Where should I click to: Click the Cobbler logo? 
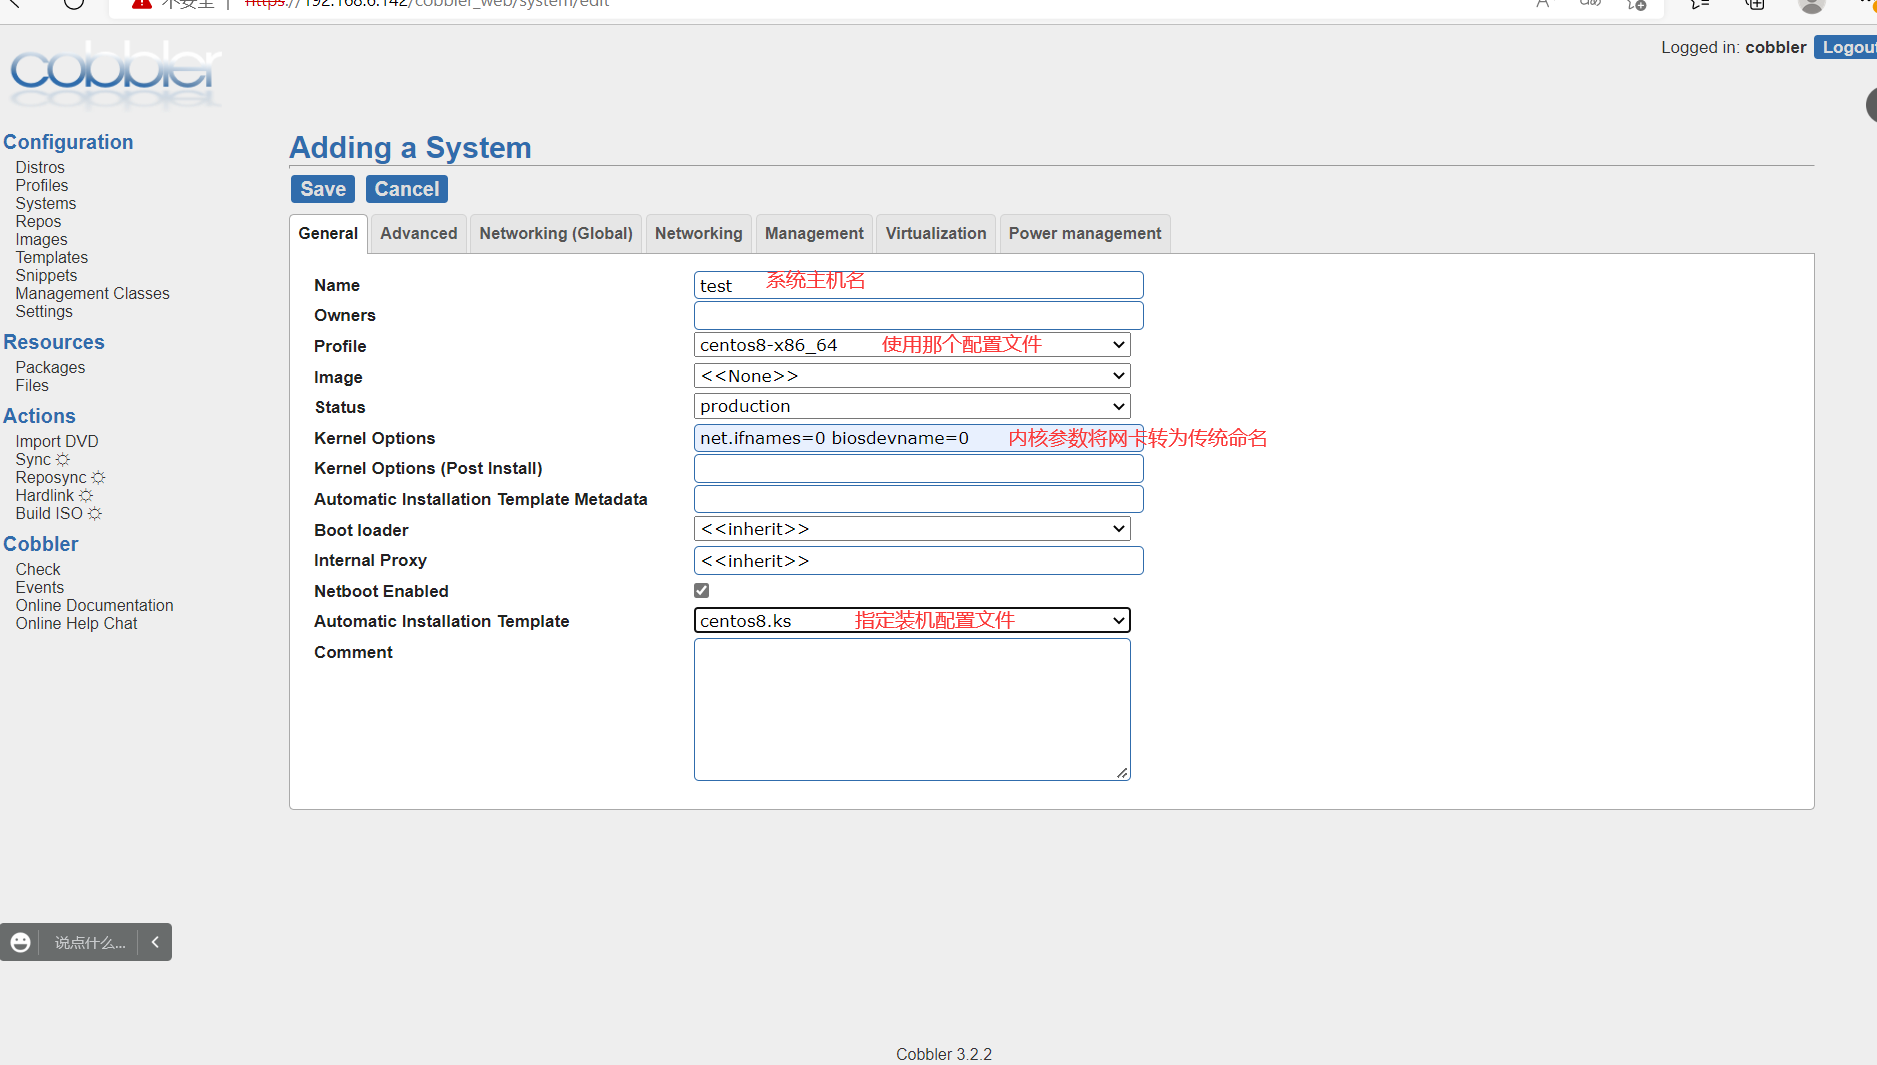pos(115,74)
